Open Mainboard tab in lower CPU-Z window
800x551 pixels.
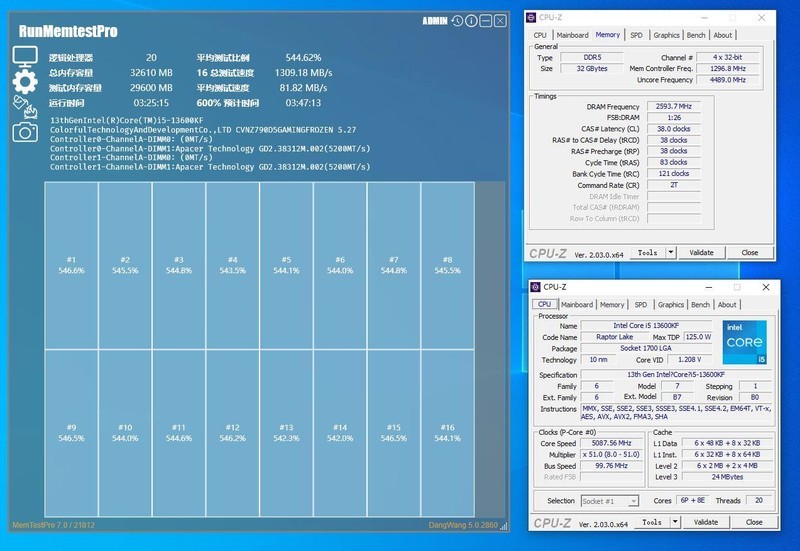pos(577,305)
